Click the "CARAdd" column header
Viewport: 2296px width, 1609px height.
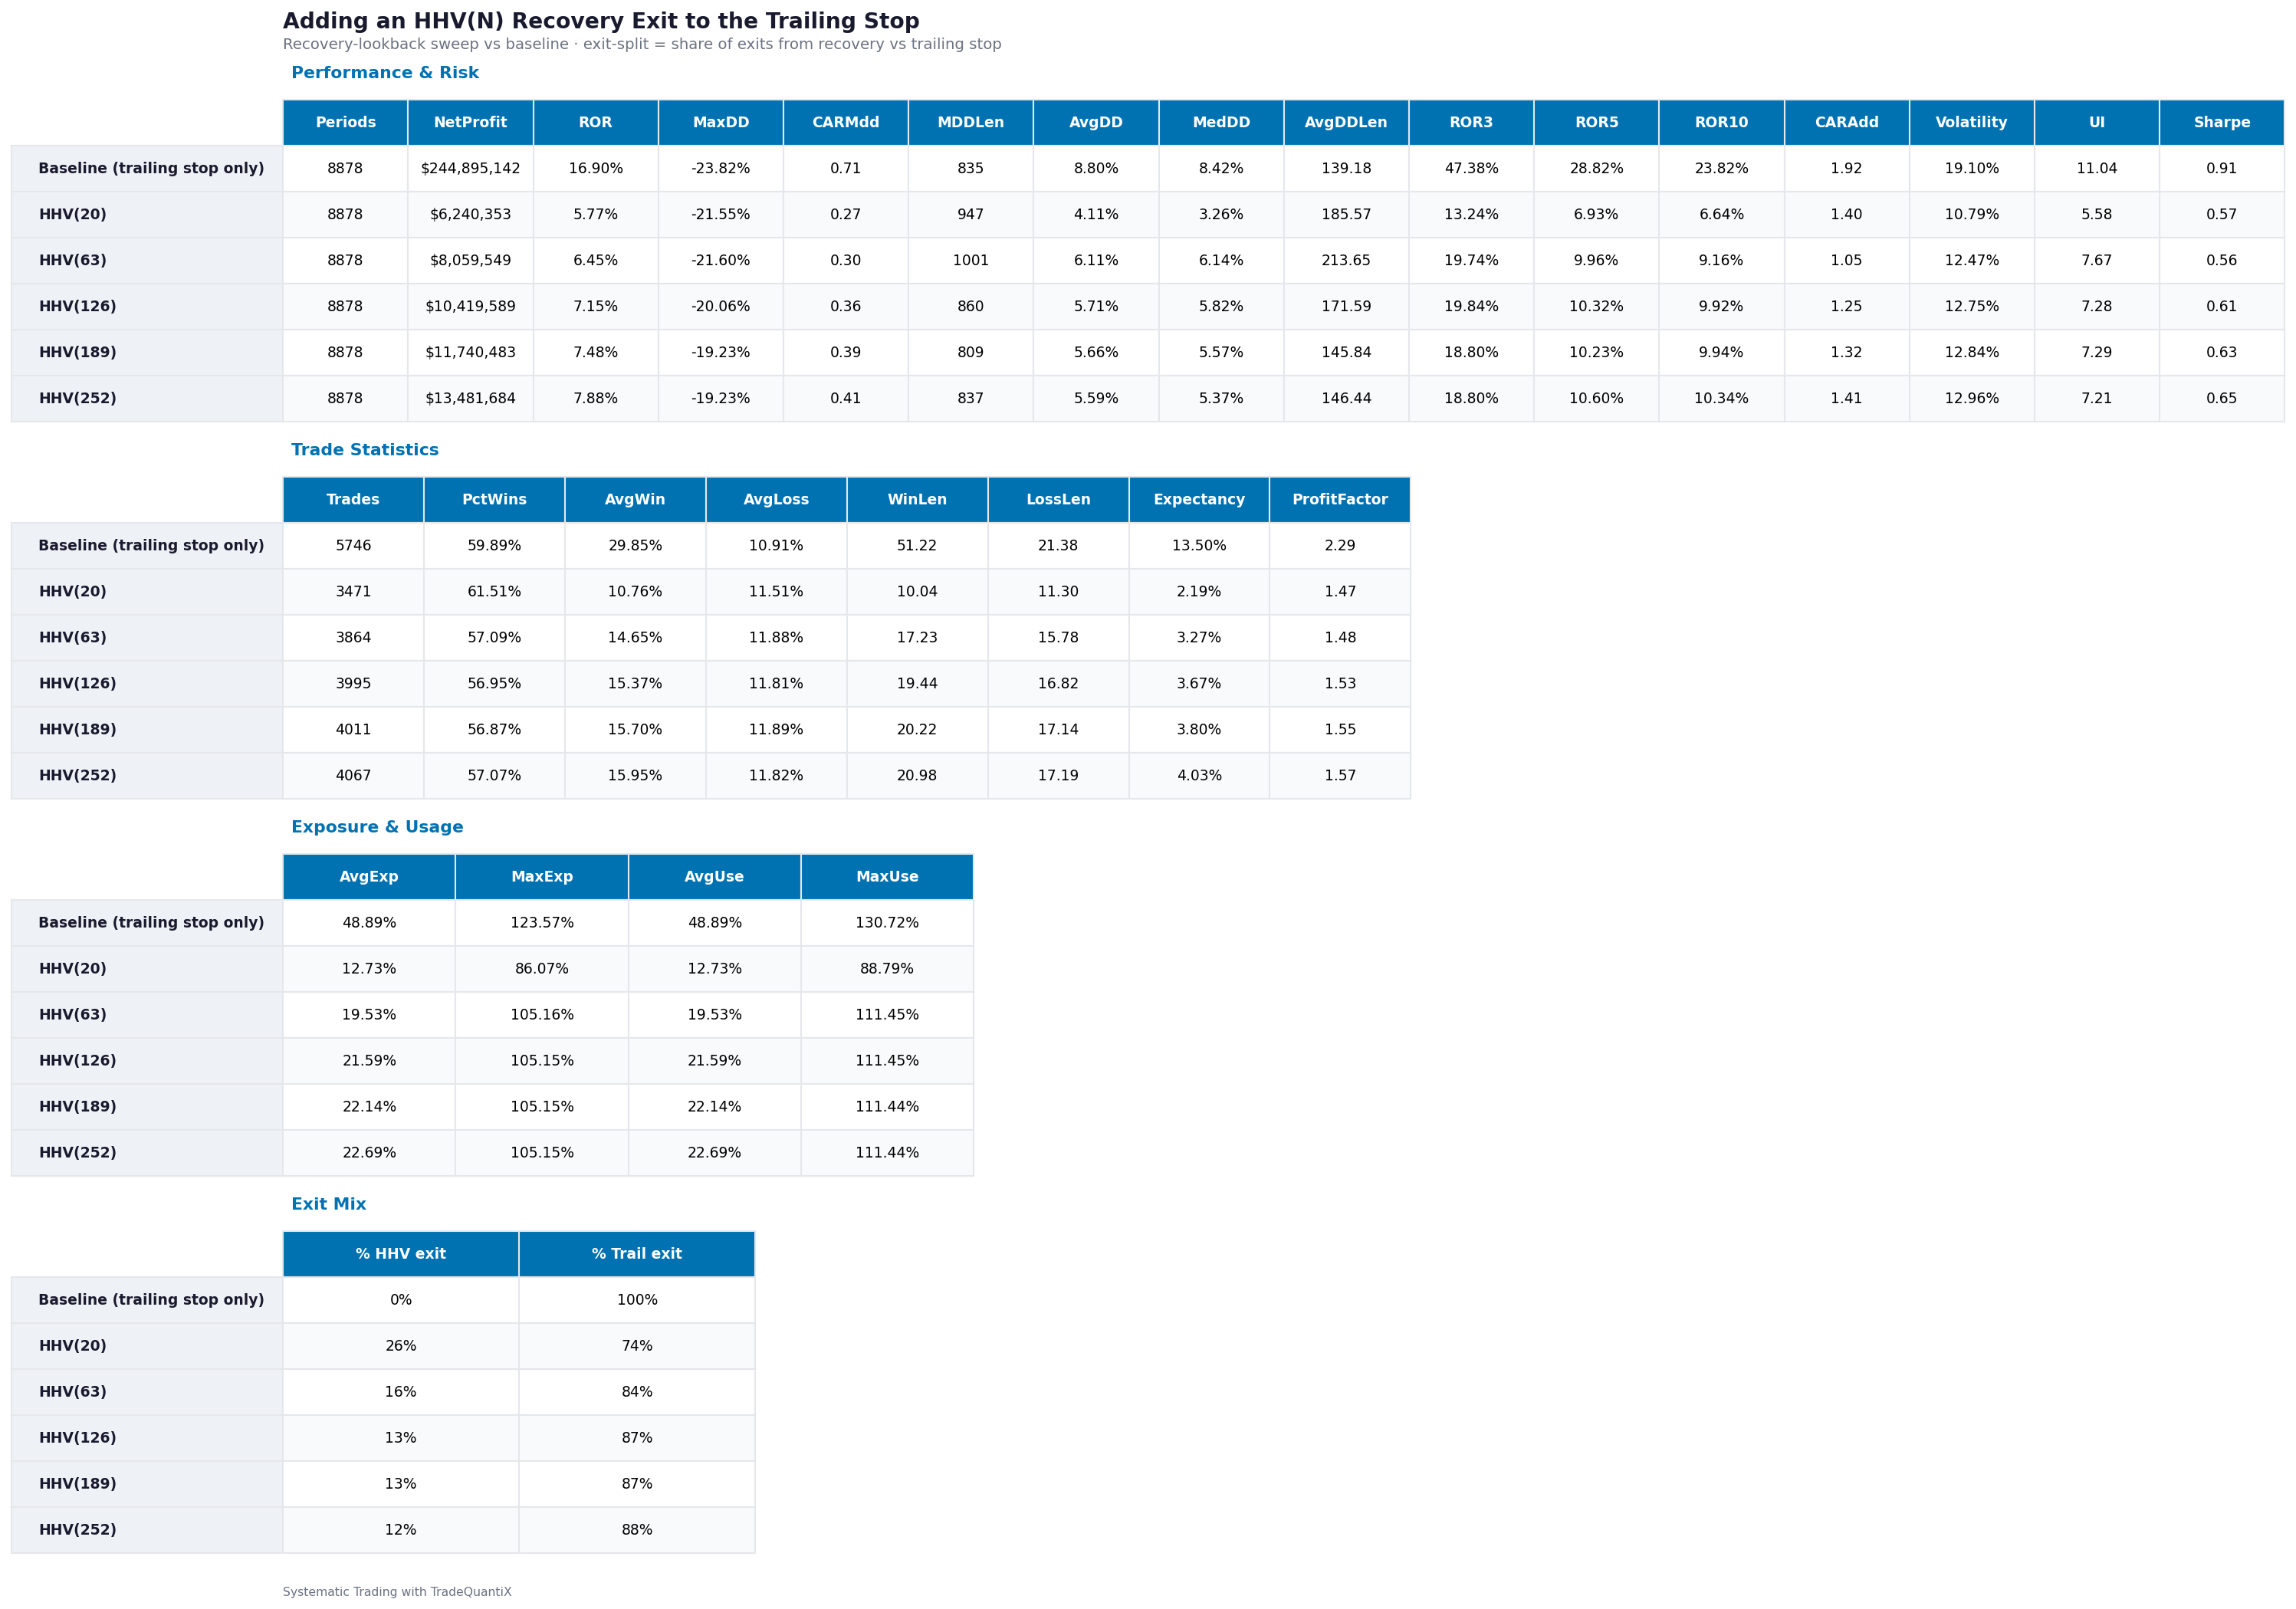click(1847, 123)
